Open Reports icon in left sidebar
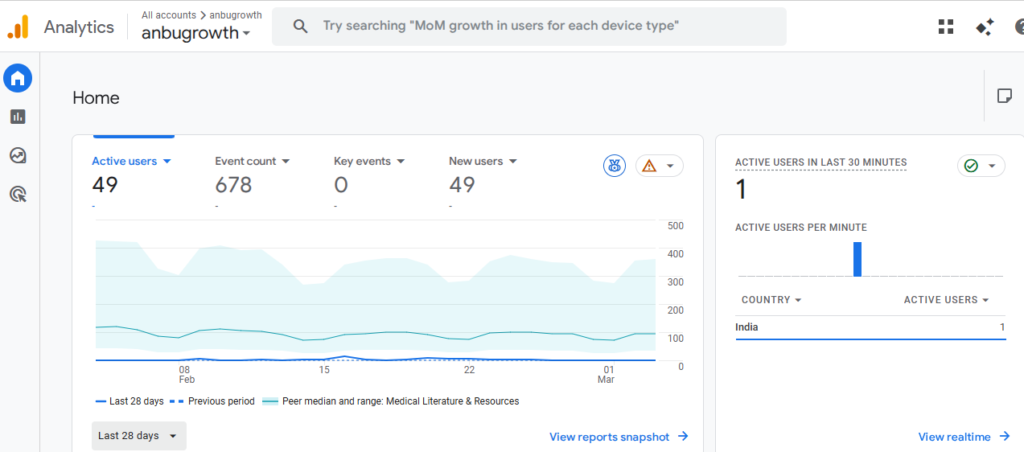Image resolution: width=1024 pixels, height=452 pixels. pos(18,117)
